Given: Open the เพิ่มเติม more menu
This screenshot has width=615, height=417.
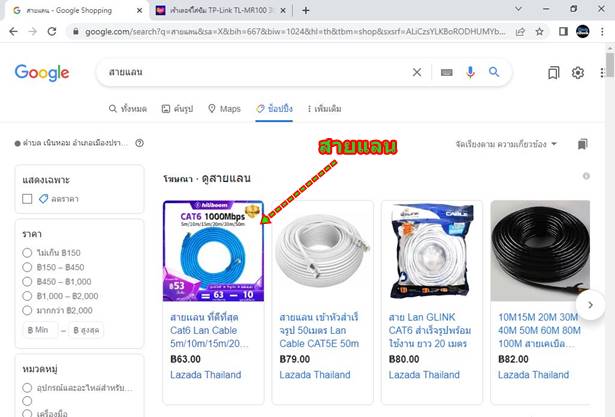Looking at the screenshot, I should pos(324,109).
